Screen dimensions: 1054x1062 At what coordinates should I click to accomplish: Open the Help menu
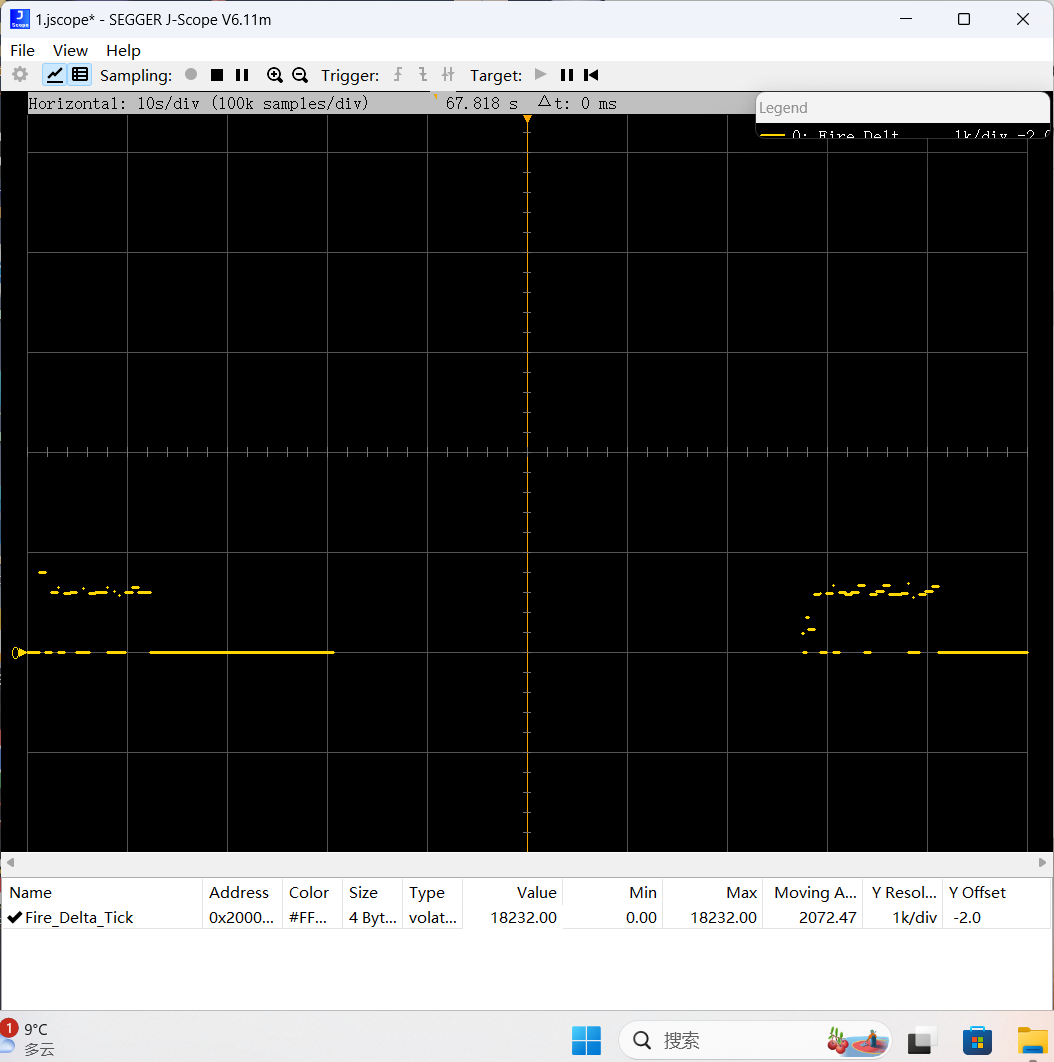(123, 51)
